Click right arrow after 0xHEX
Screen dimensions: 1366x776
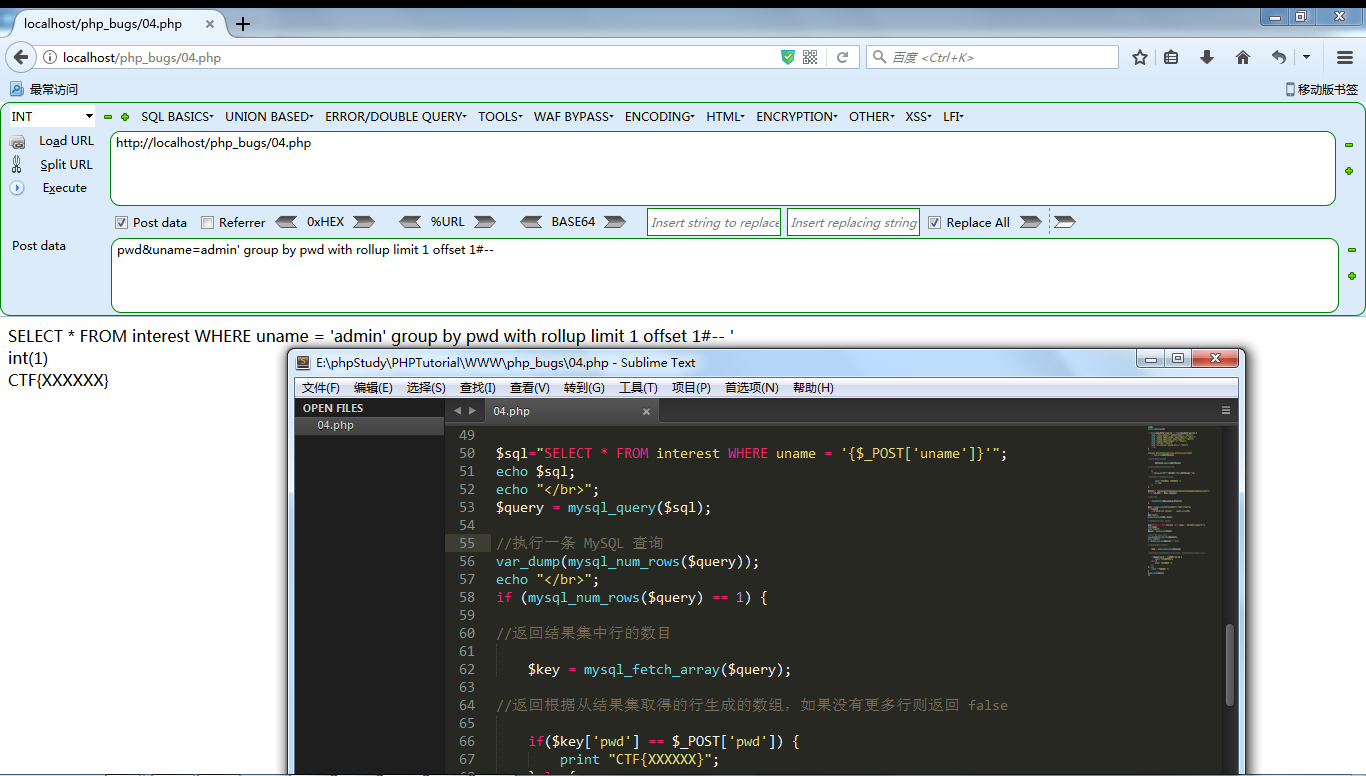click(363, 222)
